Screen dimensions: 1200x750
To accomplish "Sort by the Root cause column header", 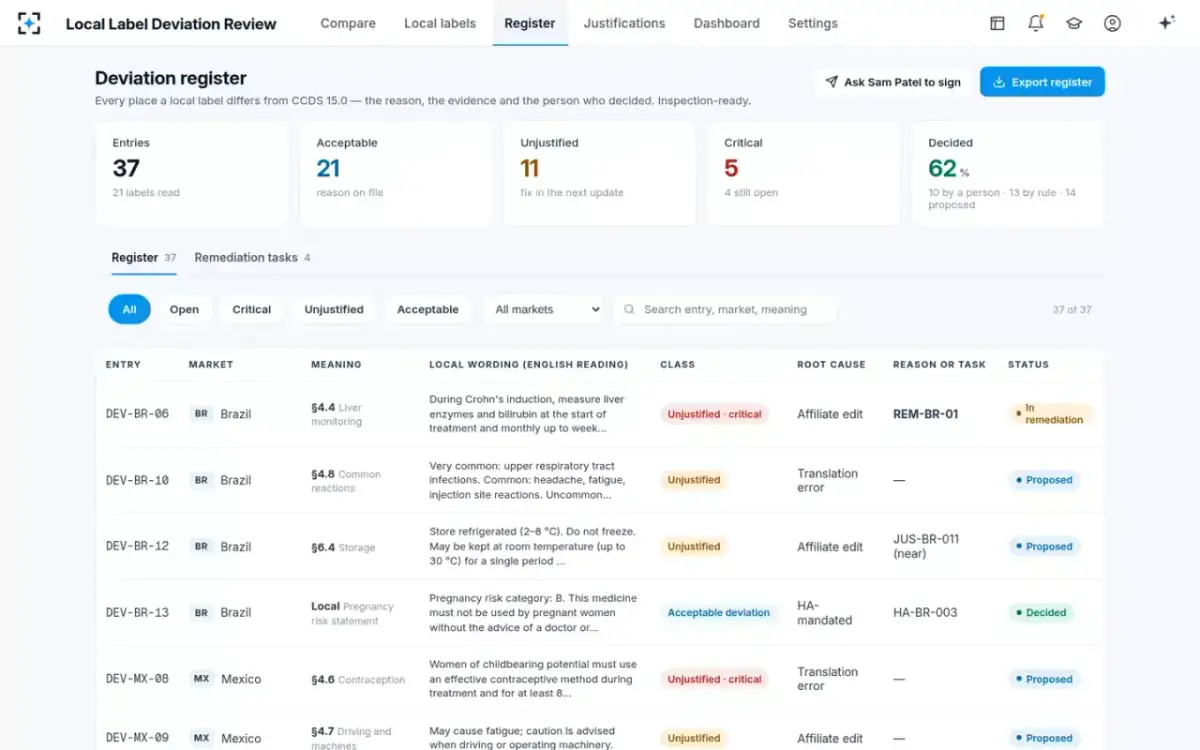I will [831, 365].
